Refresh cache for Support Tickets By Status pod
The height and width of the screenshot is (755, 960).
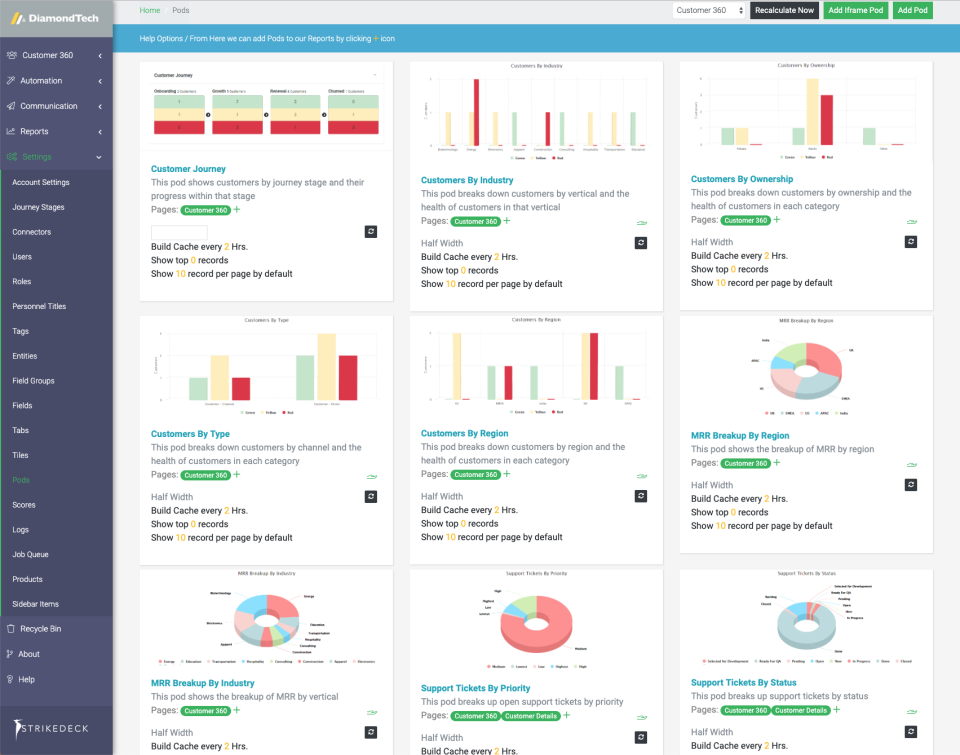(x=911, y=731)
